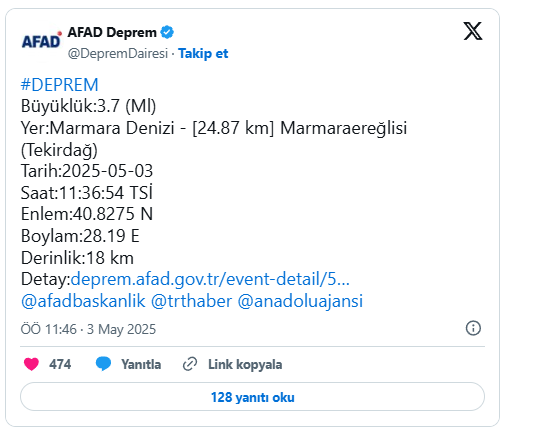Screen dimensions: 551x436
Task: Open the @DepremDairesi handle
Action: click(x=118, y=53)
